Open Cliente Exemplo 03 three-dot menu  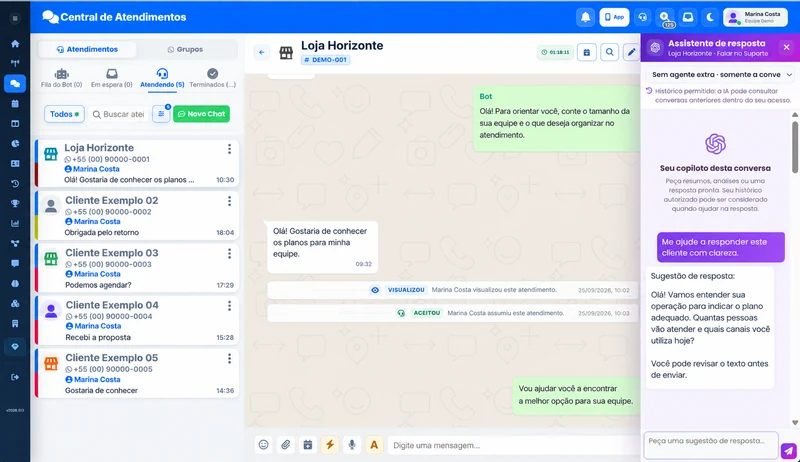click(229, 253)
